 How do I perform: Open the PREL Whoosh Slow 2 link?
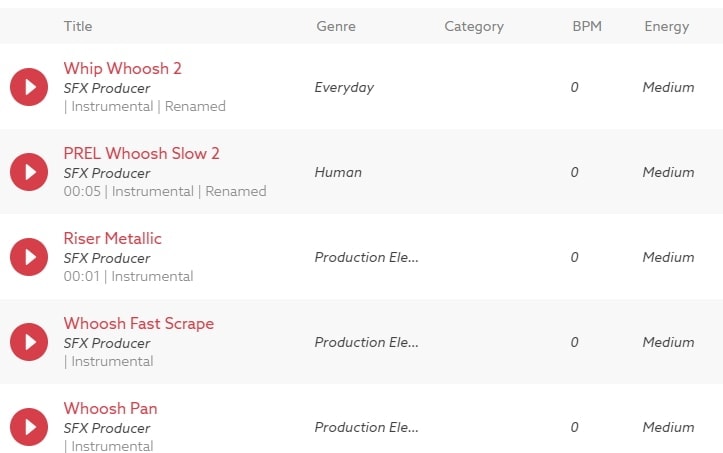tap(141, 153)
